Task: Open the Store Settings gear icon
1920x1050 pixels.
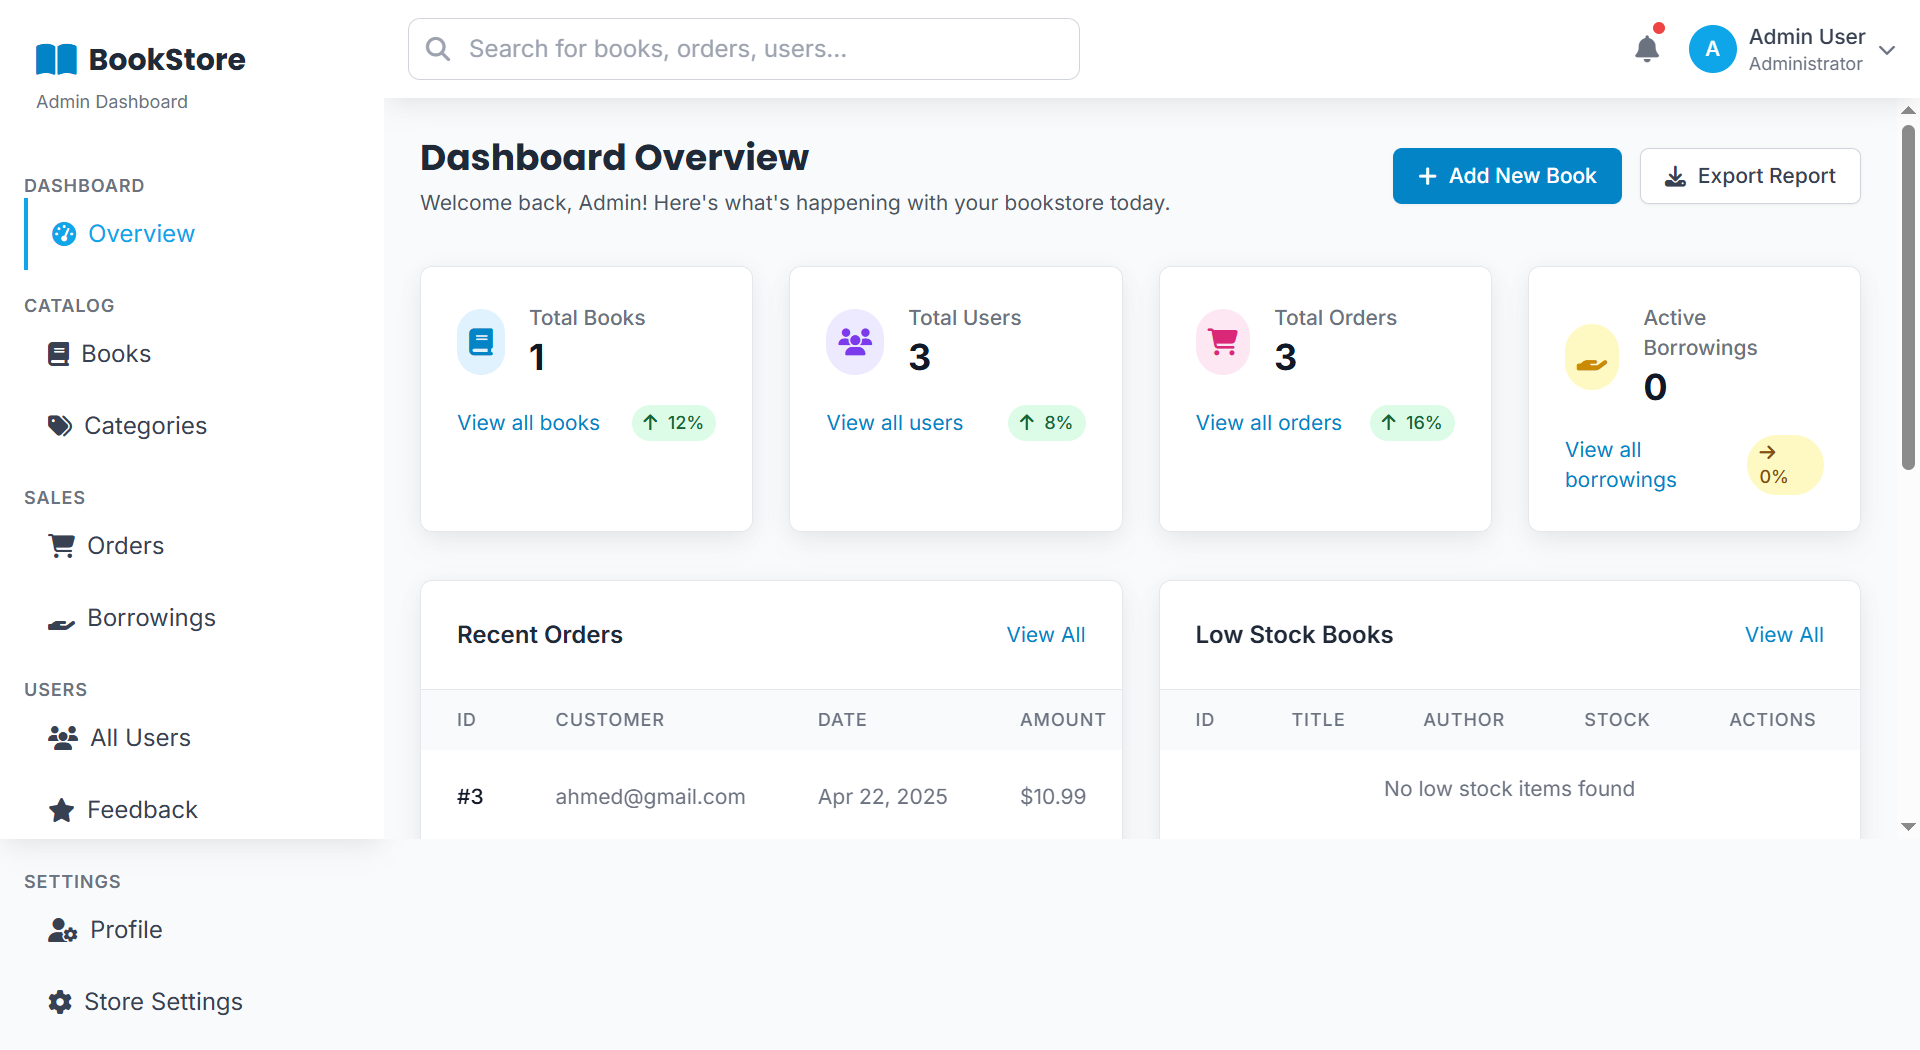Action: click(x=58, y=1001)
